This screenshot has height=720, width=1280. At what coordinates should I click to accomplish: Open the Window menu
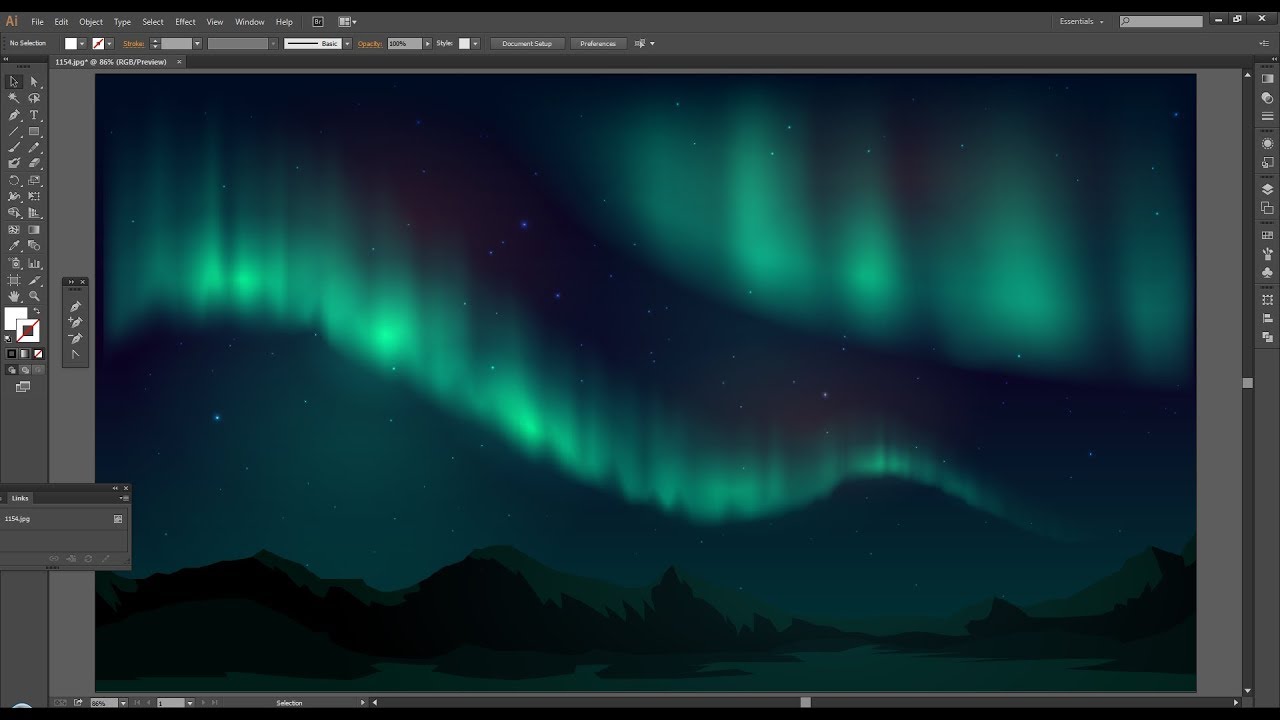pyautogui.click(x=249, y=21)
